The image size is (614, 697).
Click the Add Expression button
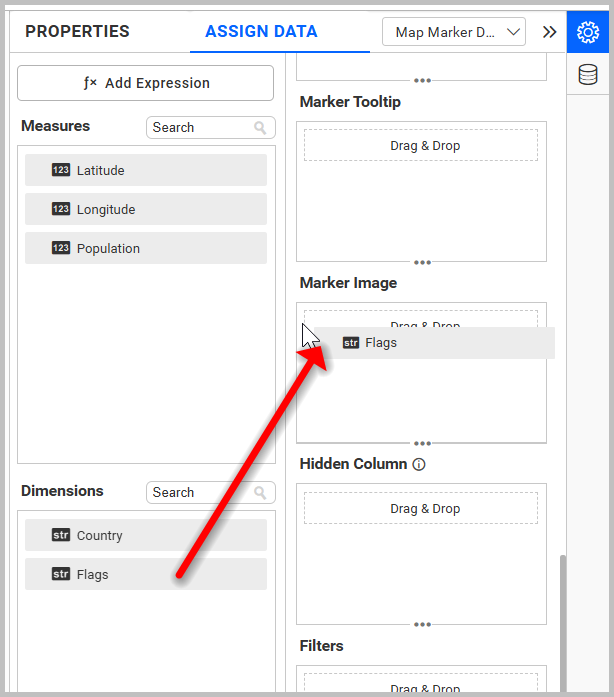tap(146, 83)
